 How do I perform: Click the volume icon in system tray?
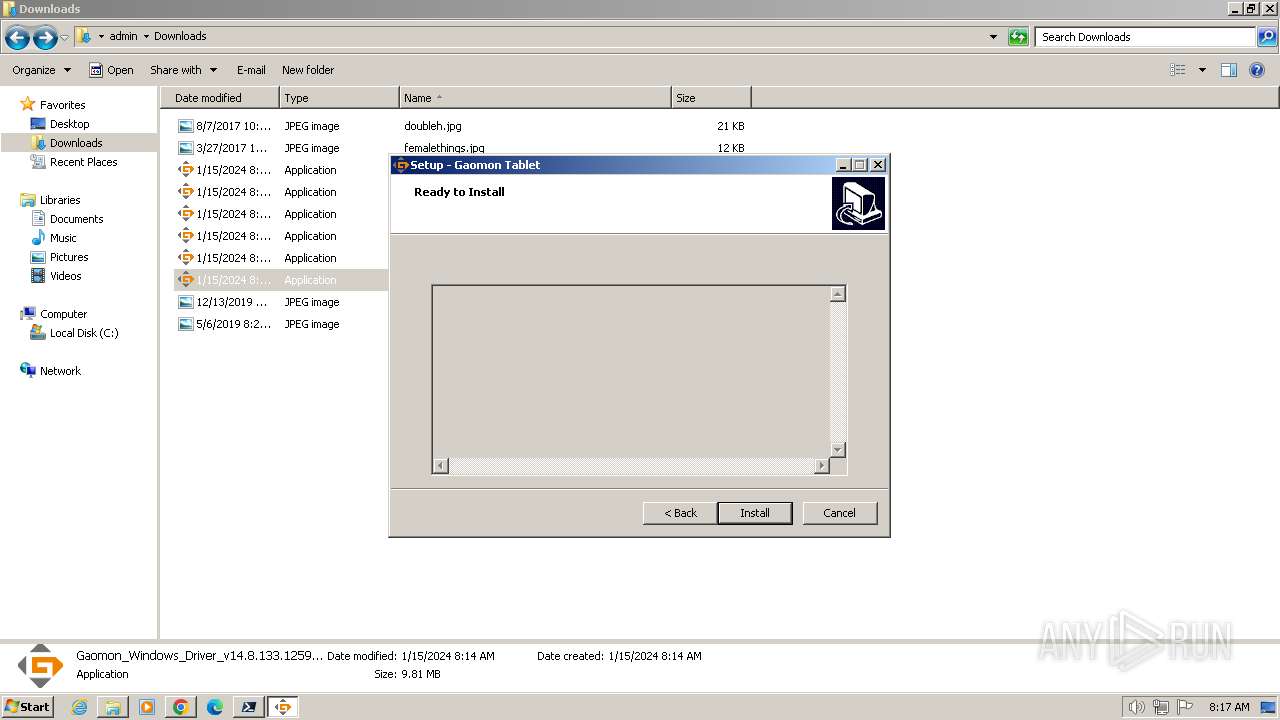(x=1136, y=707)
